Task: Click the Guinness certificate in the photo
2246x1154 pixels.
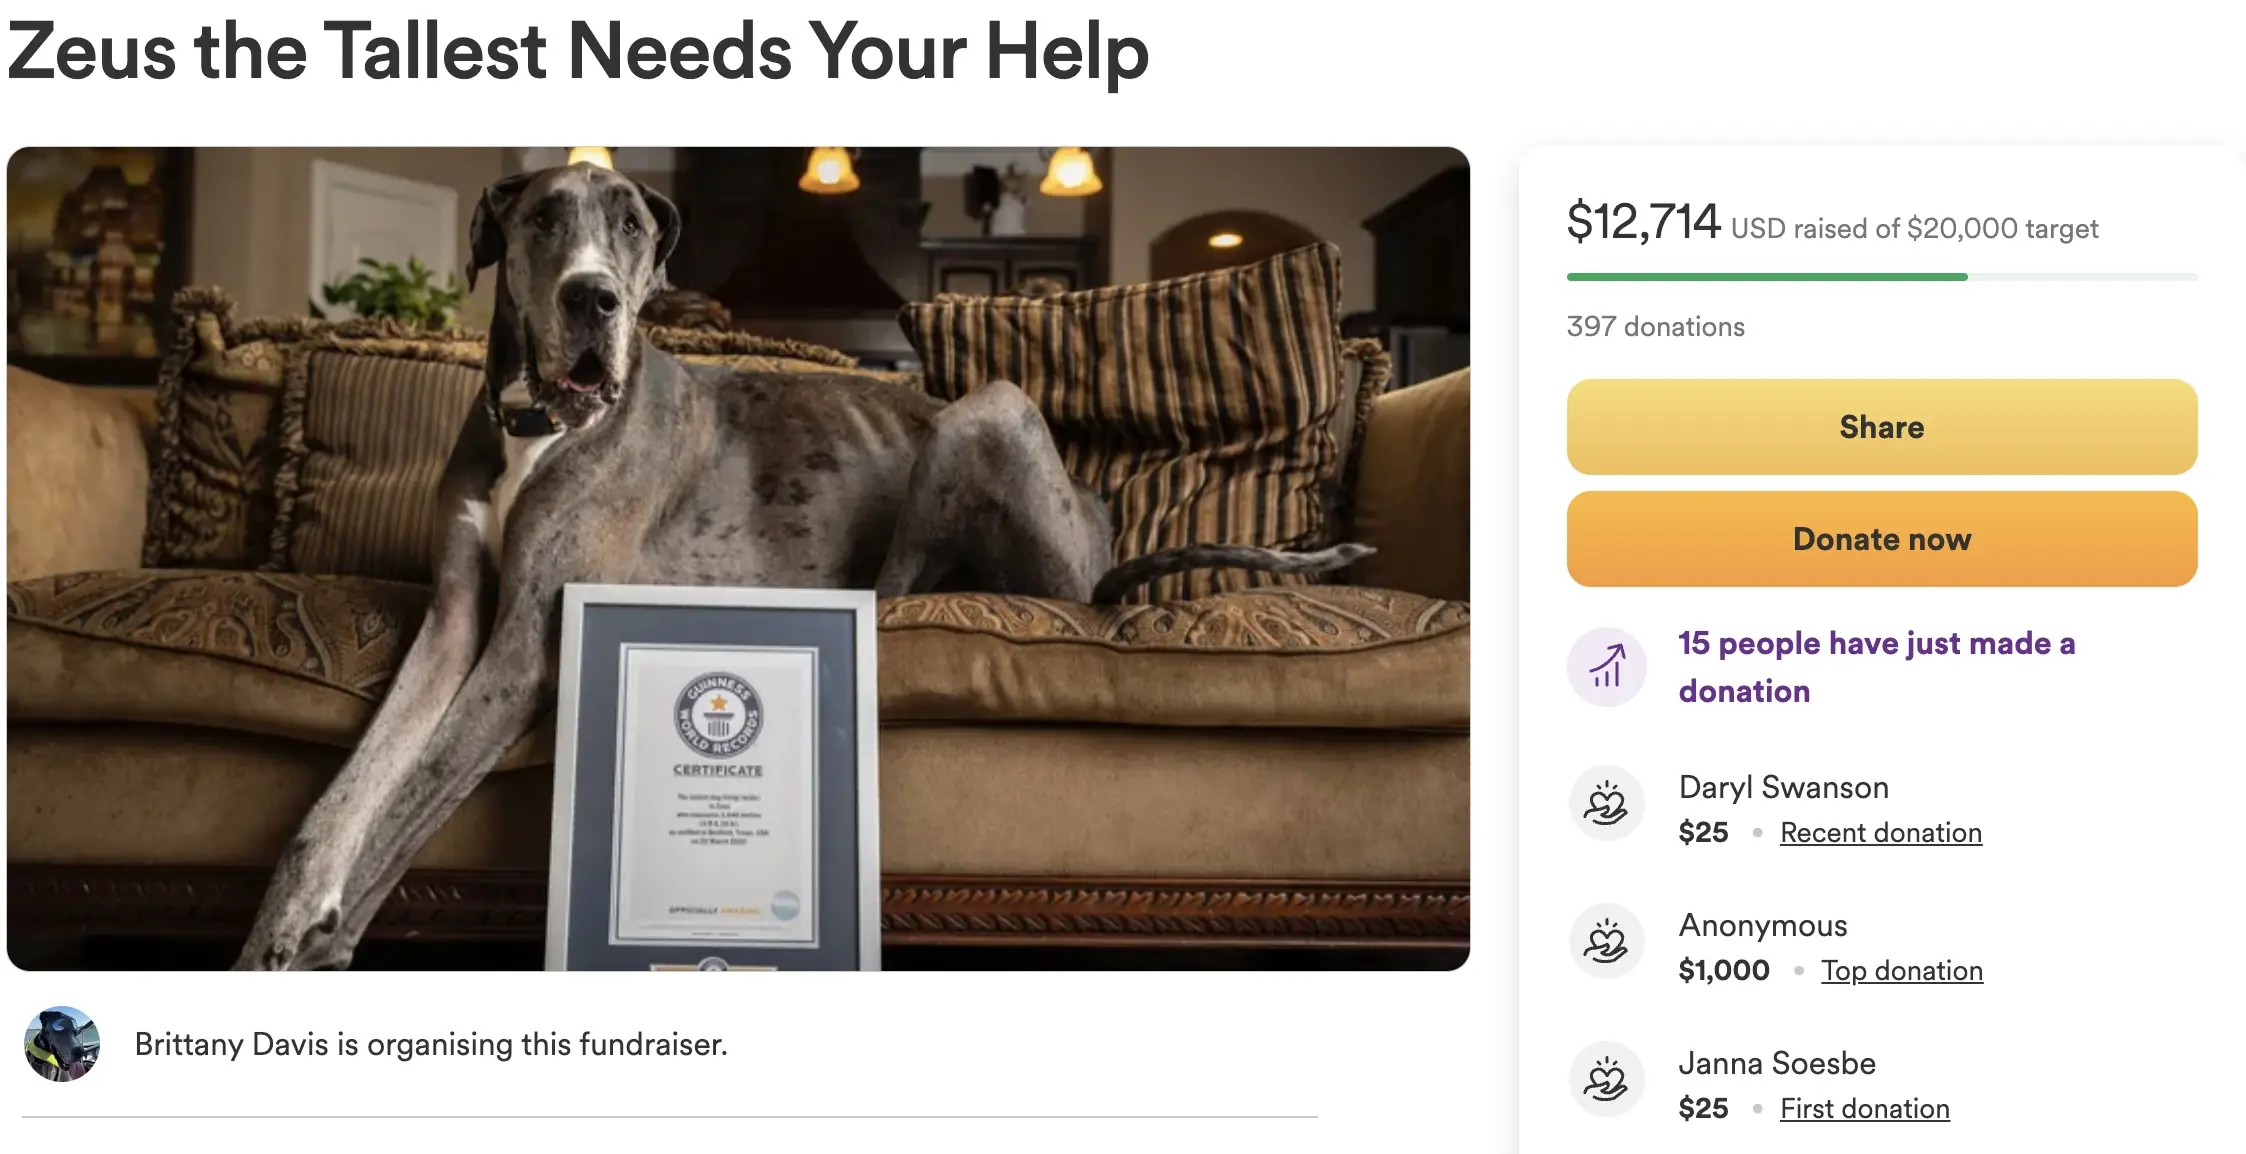Action: (x=714, y=778)
